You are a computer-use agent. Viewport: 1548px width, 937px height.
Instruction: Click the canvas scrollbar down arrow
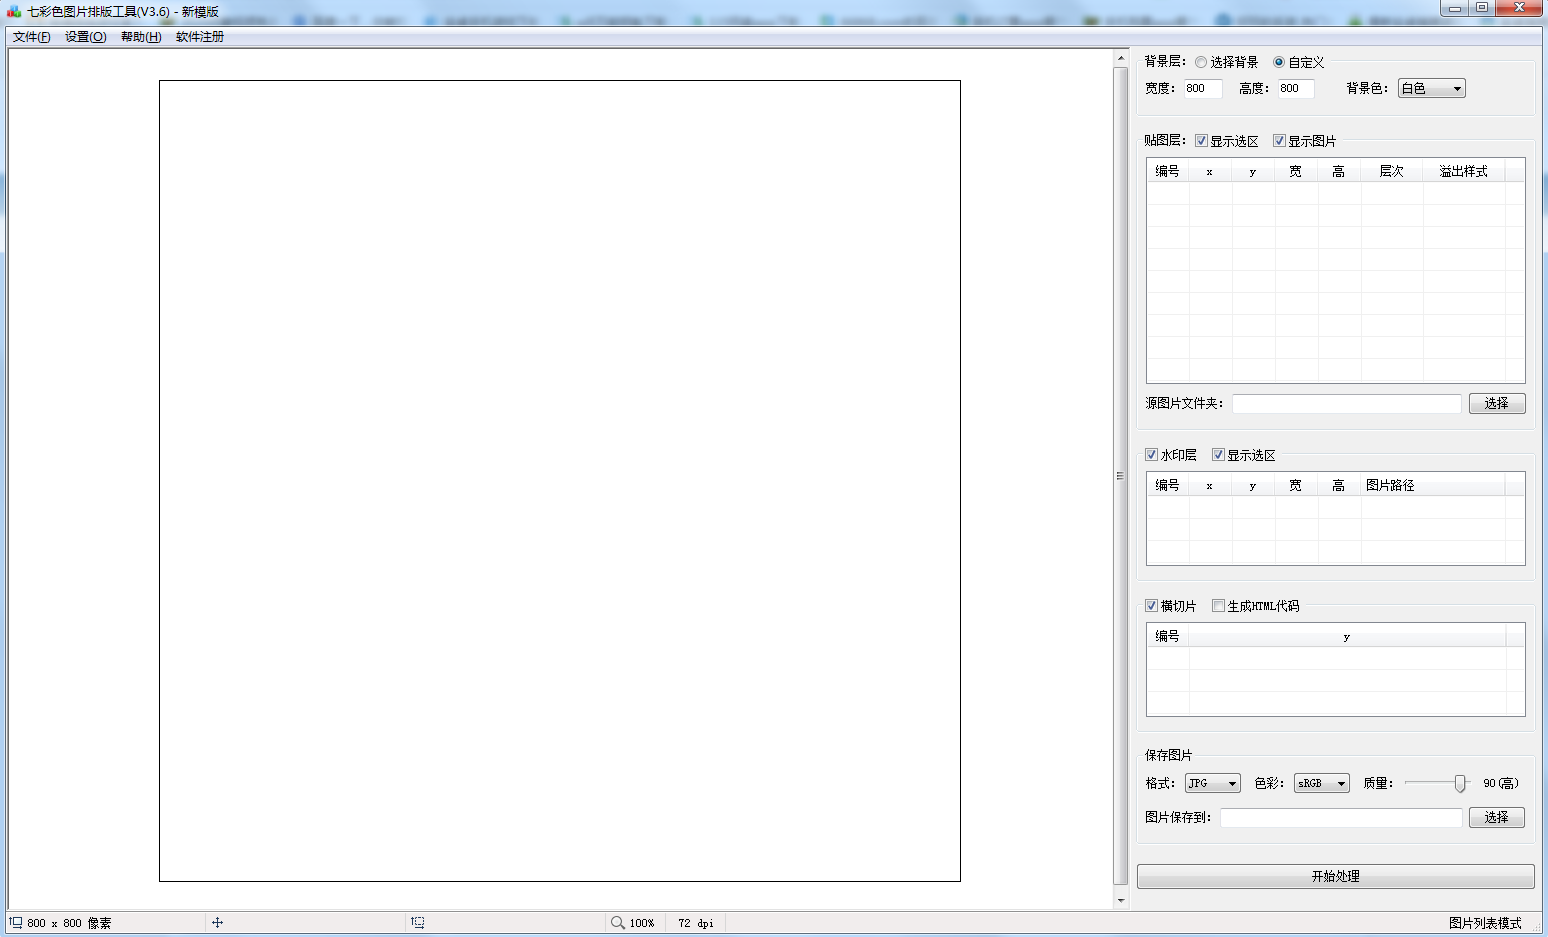1121,900
